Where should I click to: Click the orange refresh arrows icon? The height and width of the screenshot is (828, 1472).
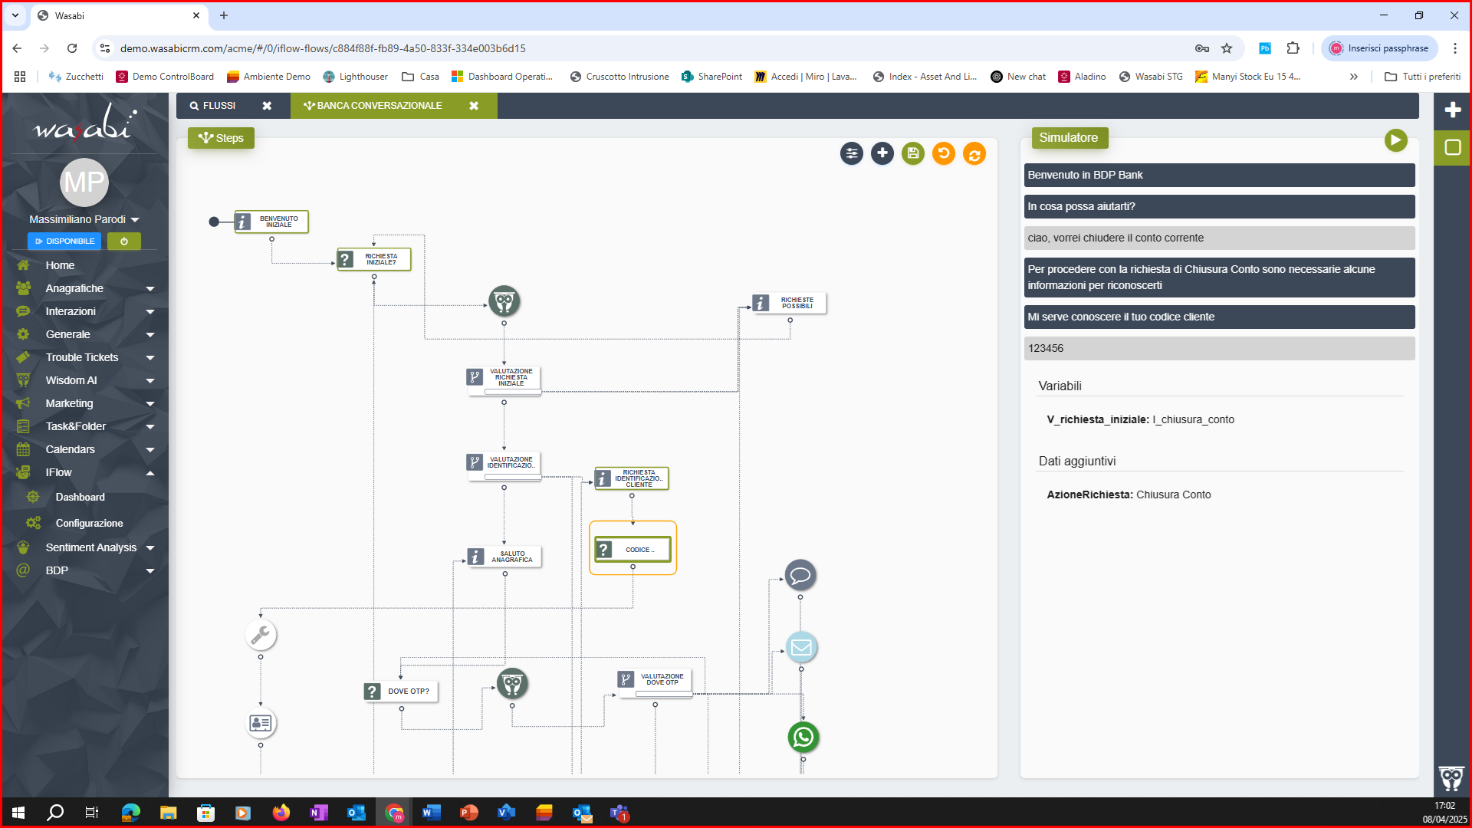point(974,154)
